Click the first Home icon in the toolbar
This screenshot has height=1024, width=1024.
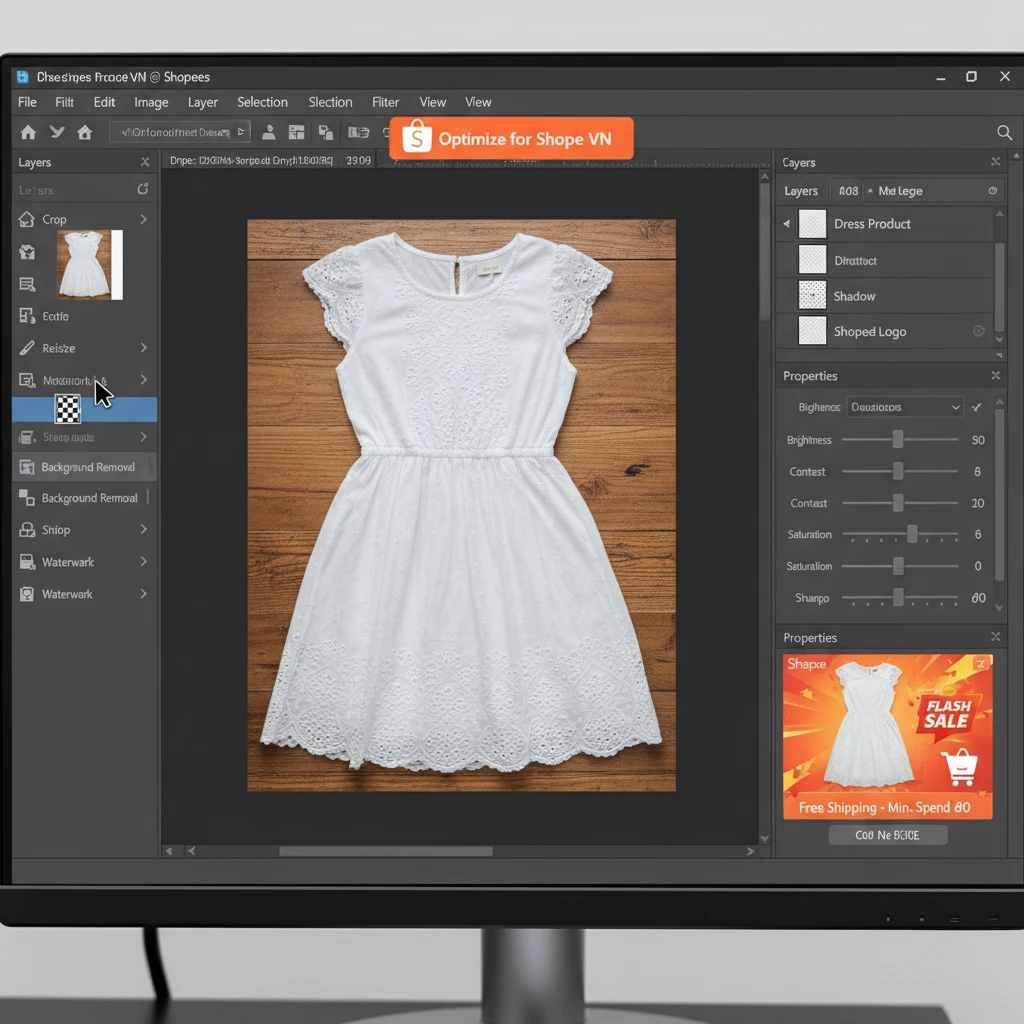28,132
